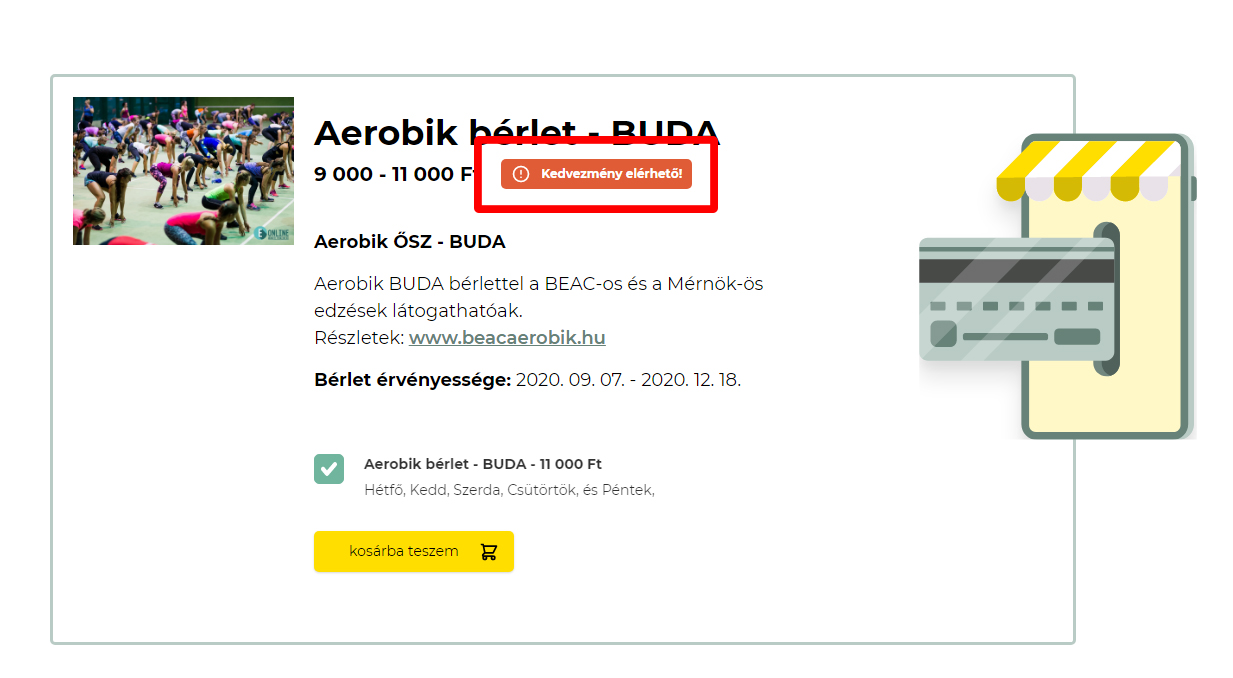Click the 'Aerobik bérlet - BUDA' title
1233x678 pixels.
click(517, 132)
